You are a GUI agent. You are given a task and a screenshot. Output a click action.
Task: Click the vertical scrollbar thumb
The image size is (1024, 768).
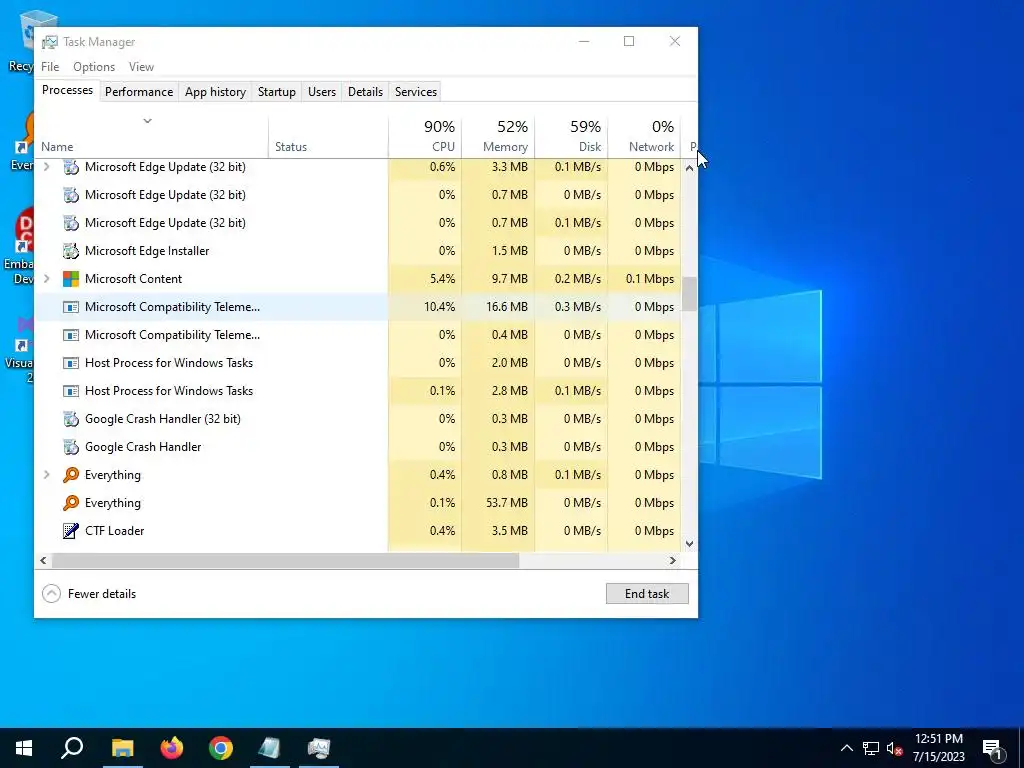[x=690, y=294]
